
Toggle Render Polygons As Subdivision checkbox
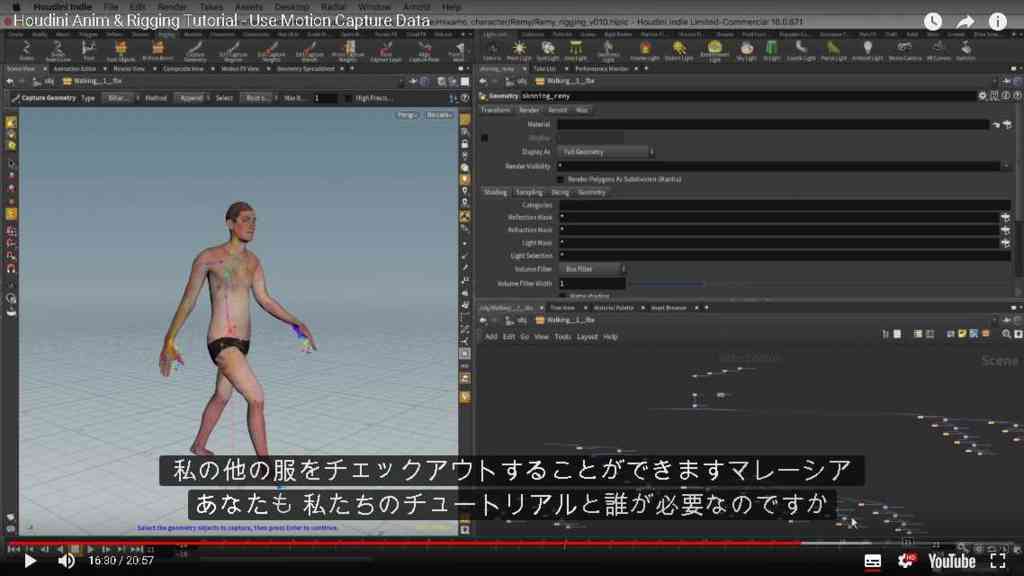tap(560, 179)
